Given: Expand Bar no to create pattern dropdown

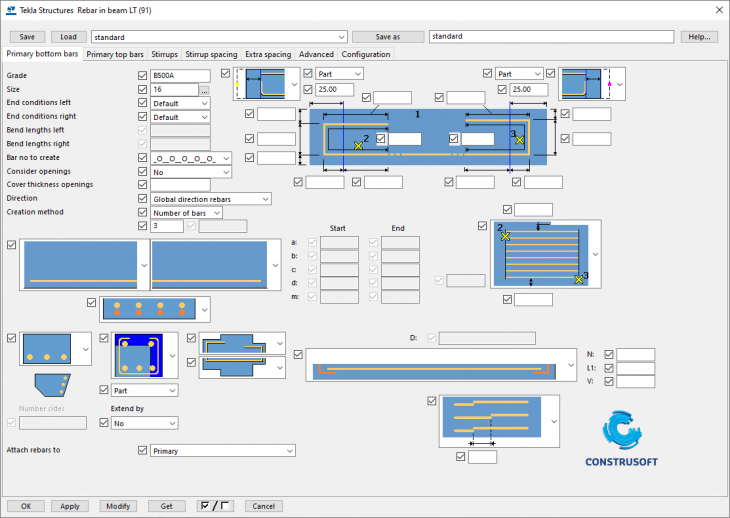Looking at the screenshot, I should pos(191,159).
